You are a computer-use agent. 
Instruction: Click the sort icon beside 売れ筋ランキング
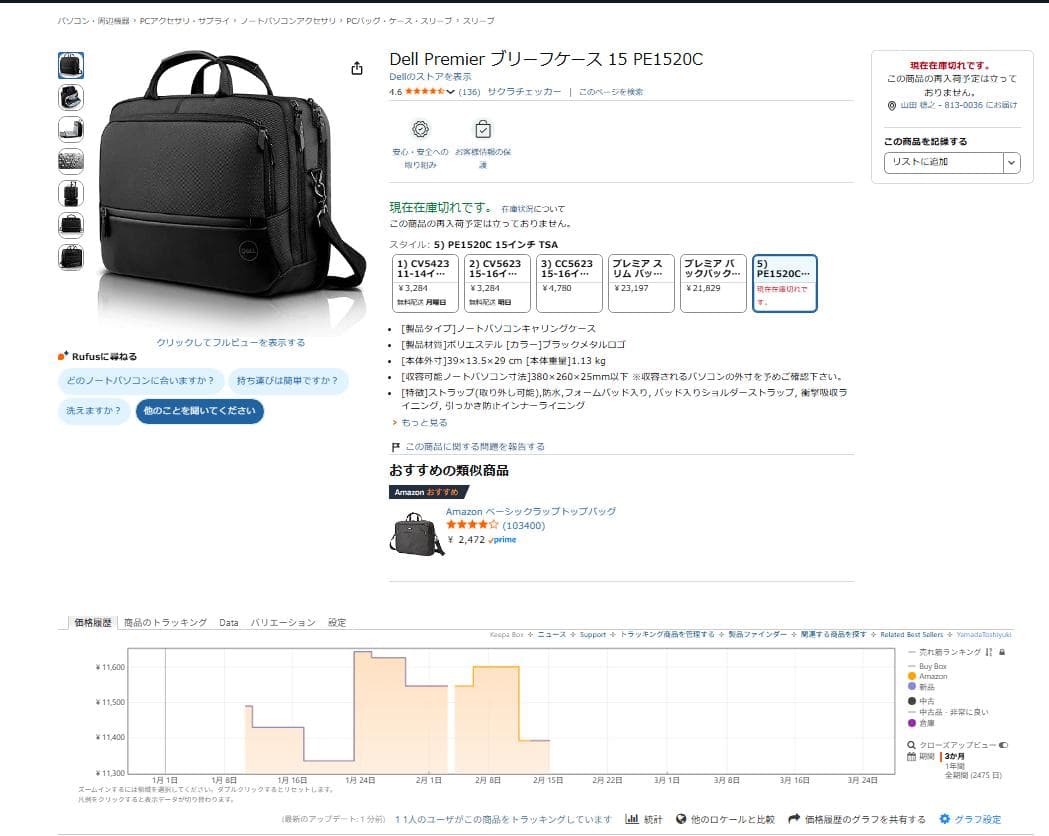[x=989, y=652]
